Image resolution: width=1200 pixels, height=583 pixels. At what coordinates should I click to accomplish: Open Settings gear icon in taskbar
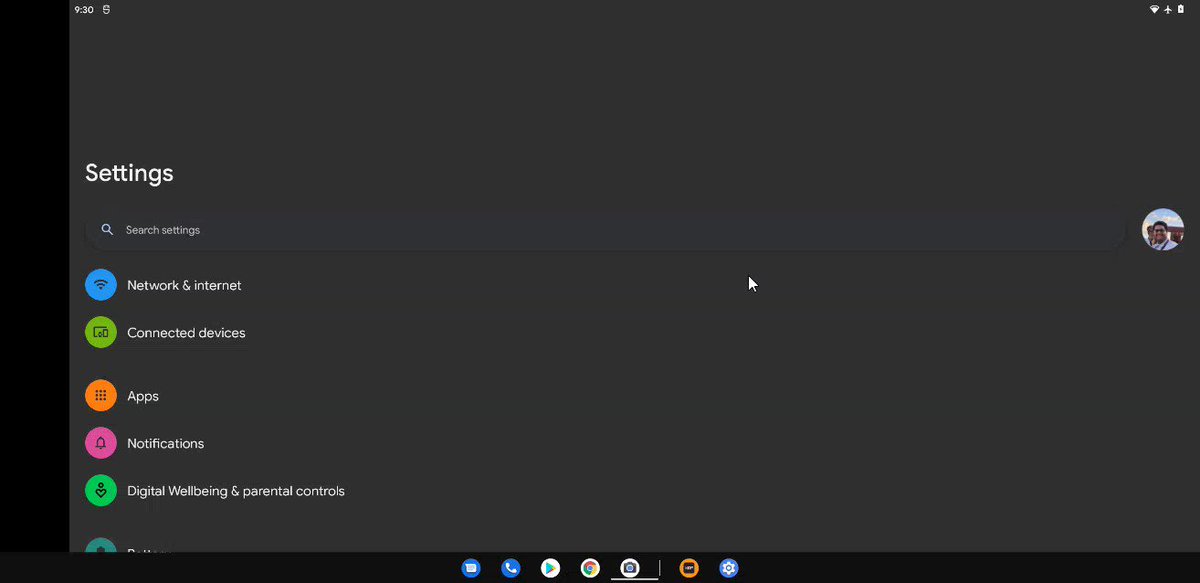click(729, 568)
